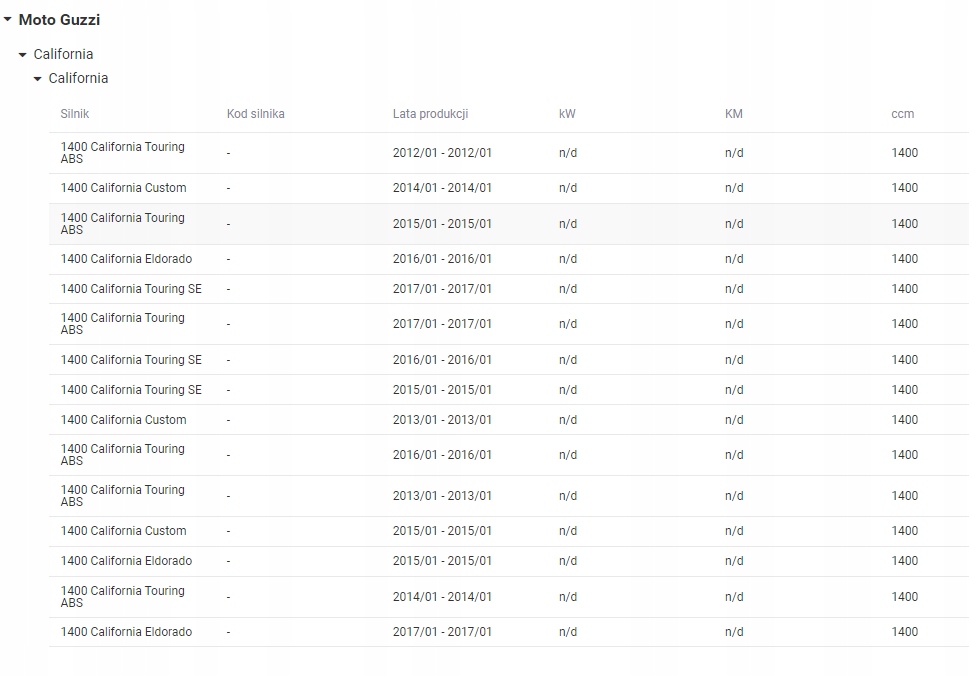Click '2013/01 - 2013/01' in the Touring ABS row
969x676 pixels.
coord(442,496)
